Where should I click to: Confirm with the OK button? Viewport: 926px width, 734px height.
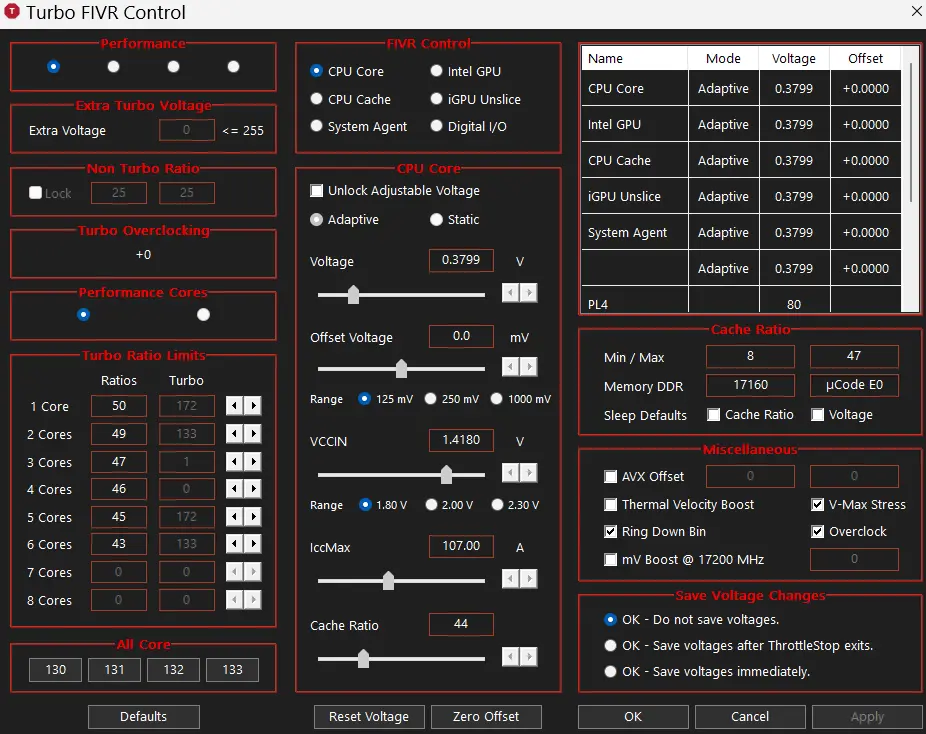click(633, 716)
